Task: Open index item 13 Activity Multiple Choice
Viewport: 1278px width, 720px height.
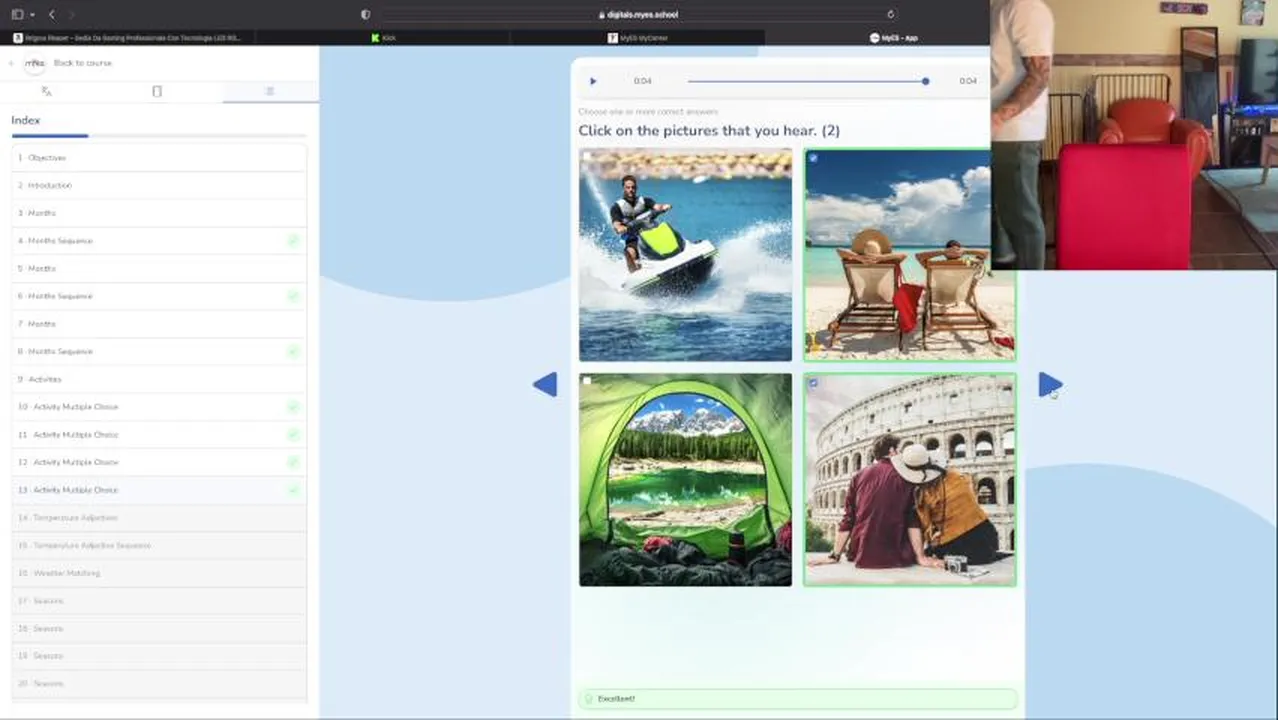Action: click(159, 490)
